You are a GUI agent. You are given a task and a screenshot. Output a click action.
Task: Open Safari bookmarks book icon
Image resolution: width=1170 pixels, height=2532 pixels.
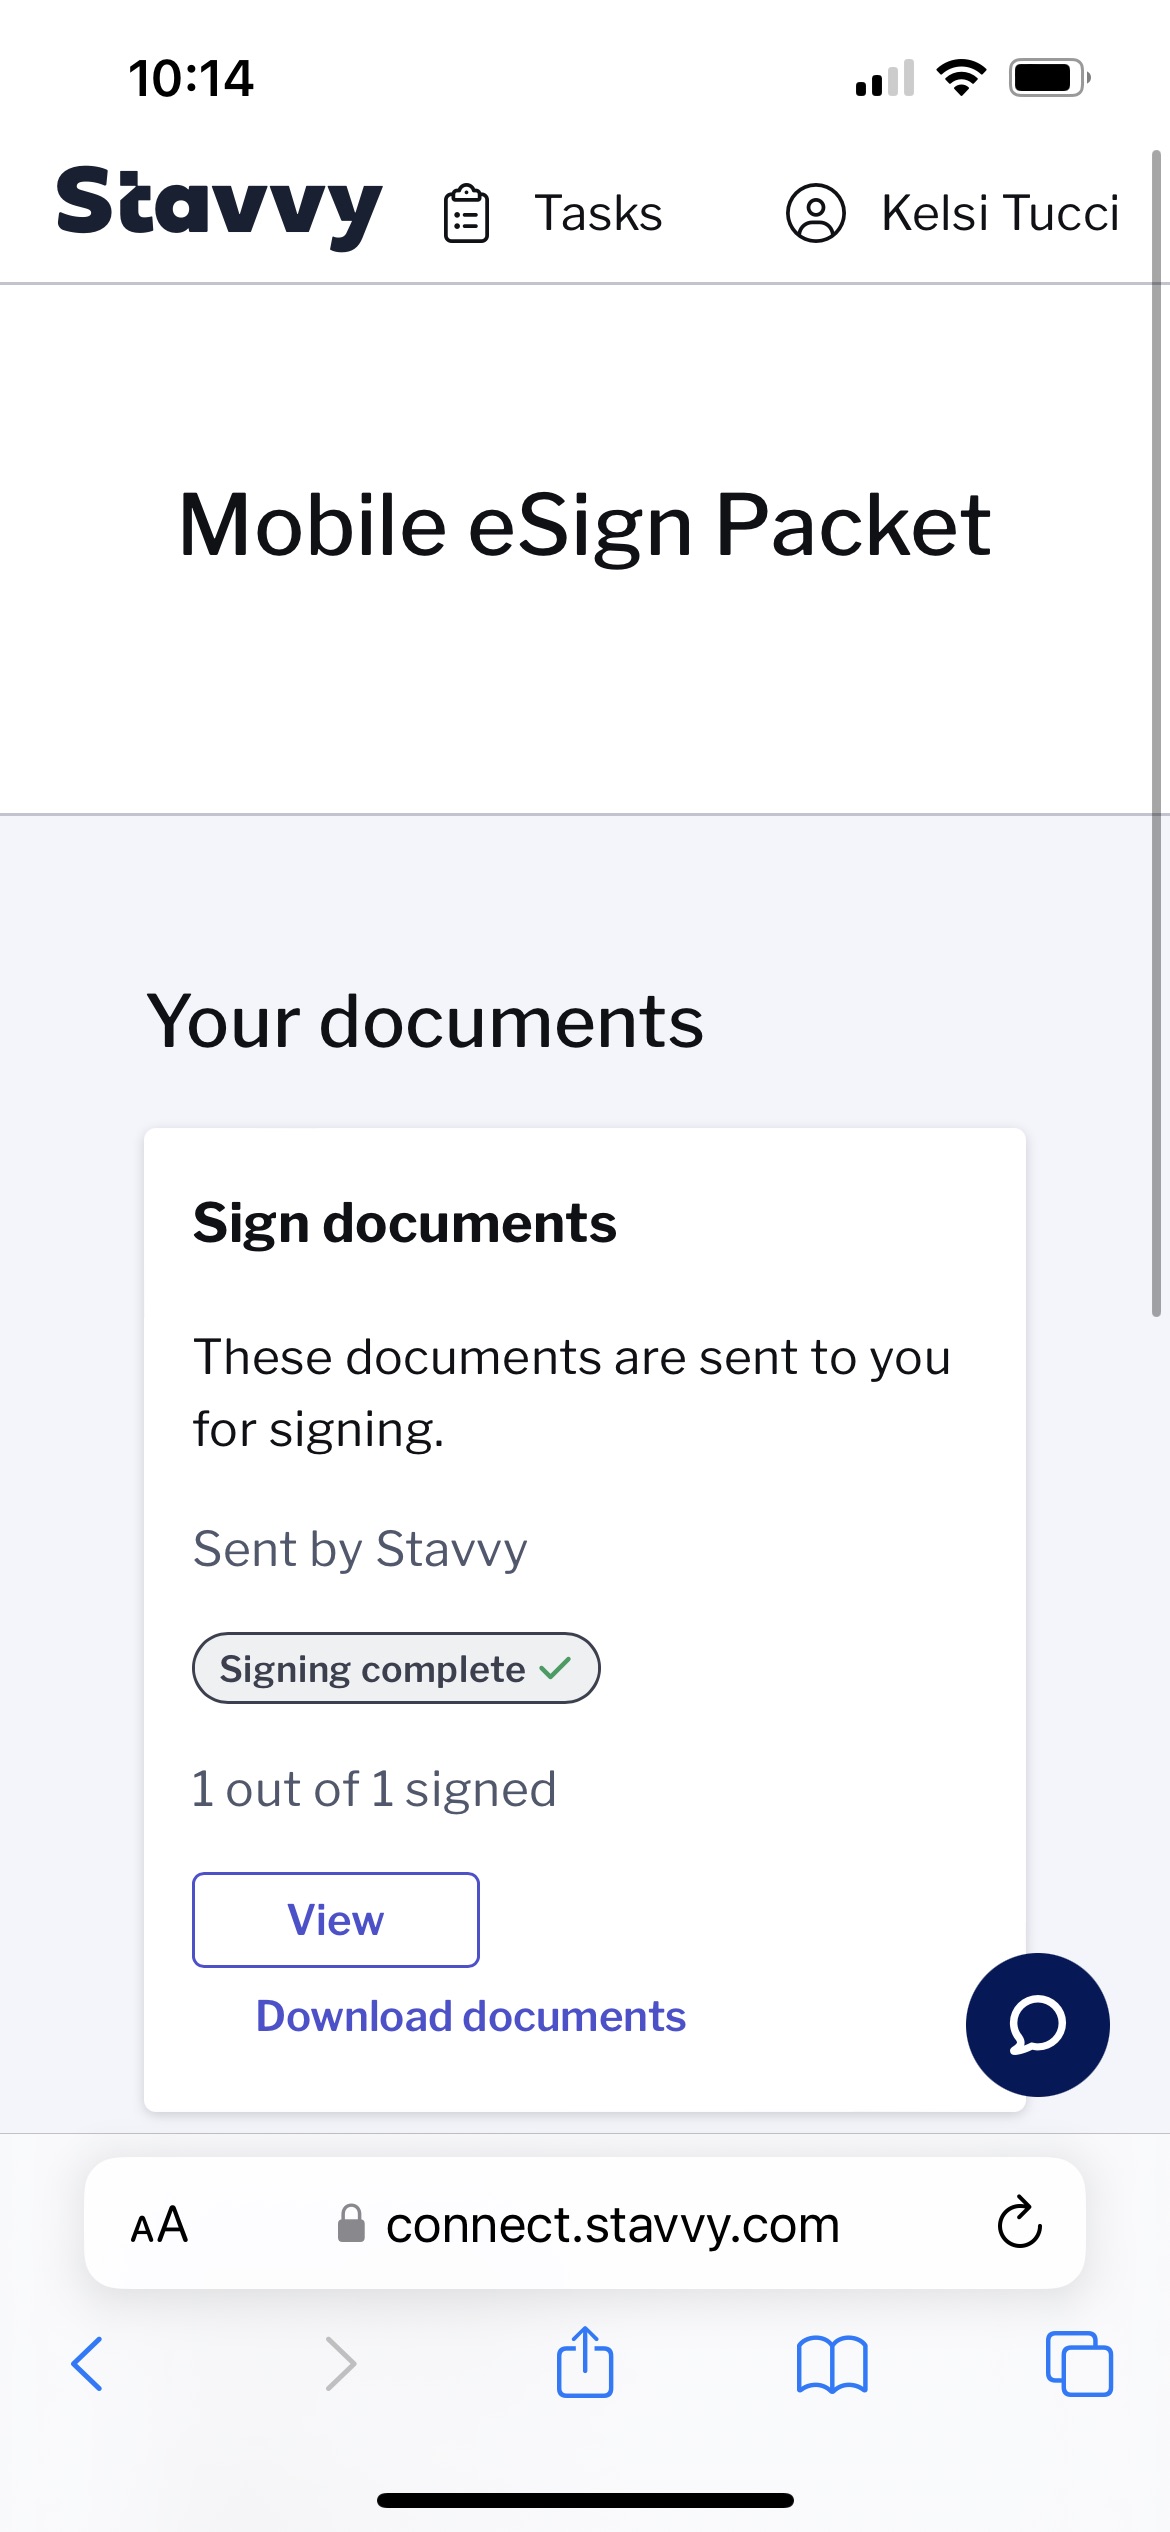click(832, 2364)
